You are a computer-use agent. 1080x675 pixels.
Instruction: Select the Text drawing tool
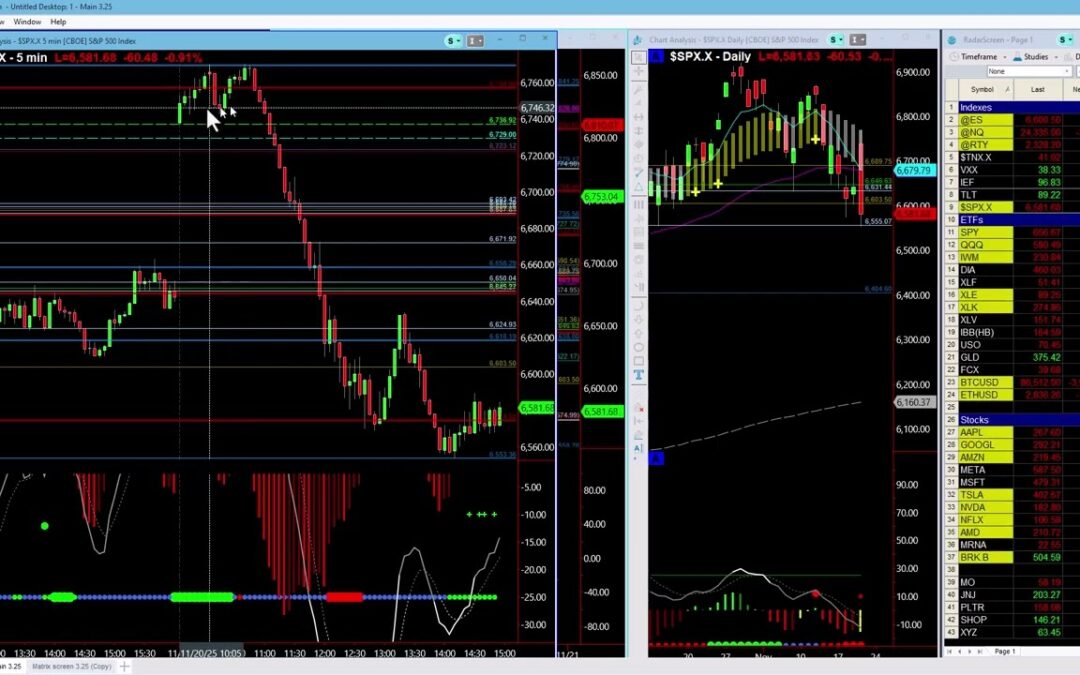[639, 375]
